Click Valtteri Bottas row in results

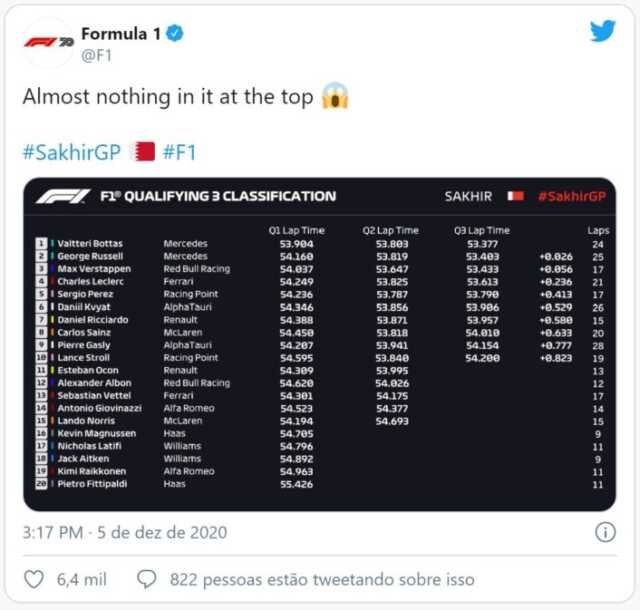[100, 243]
